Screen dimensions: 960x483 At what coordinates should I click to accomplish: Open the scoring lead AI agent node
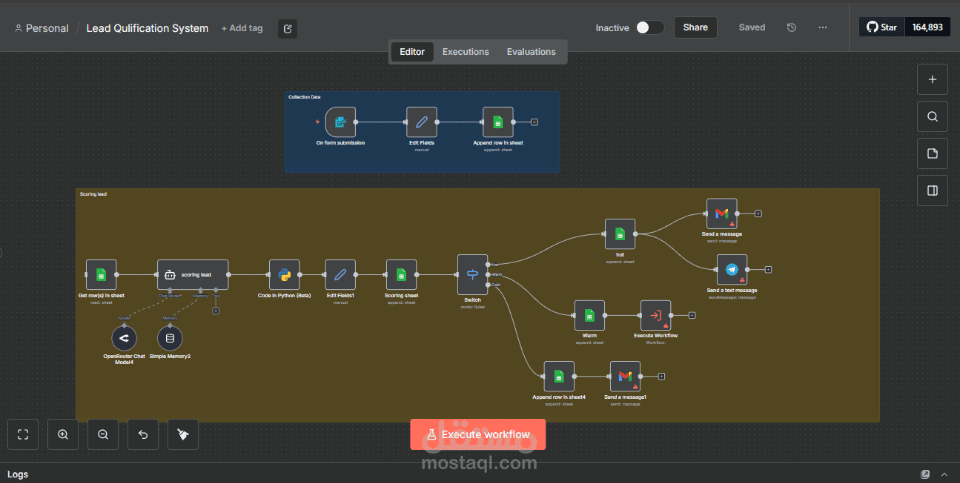tap(193, 274)
